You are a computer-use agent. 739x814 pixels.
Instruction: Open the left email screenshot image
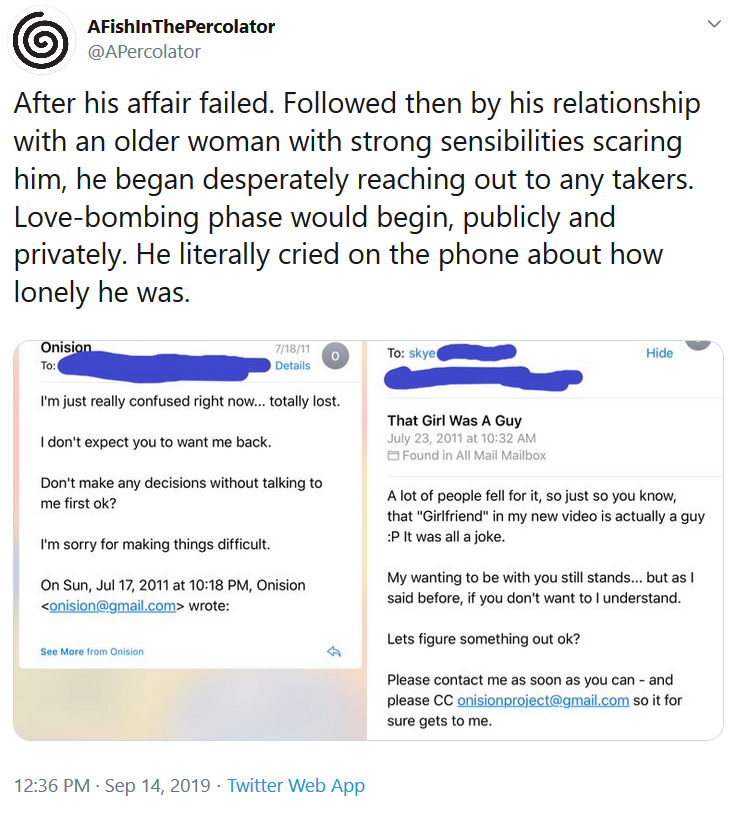[190, 540]
